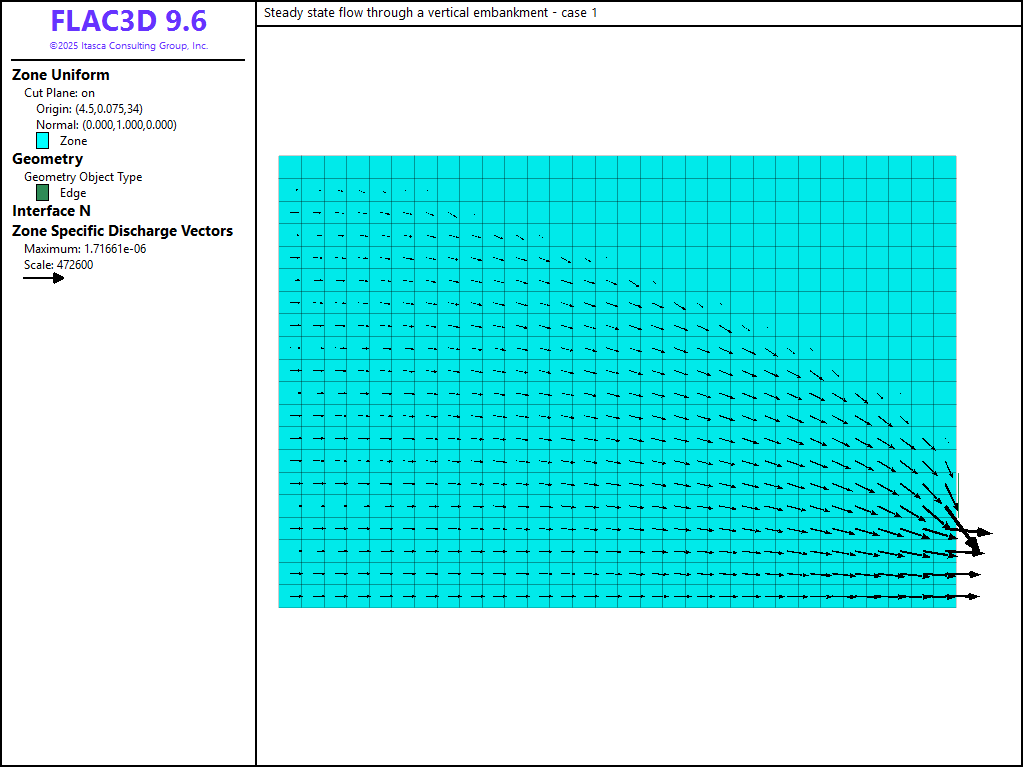Click the cyan Zone color swatch
This screenshot has width=1024, height=768.
(x=43, y=141)
